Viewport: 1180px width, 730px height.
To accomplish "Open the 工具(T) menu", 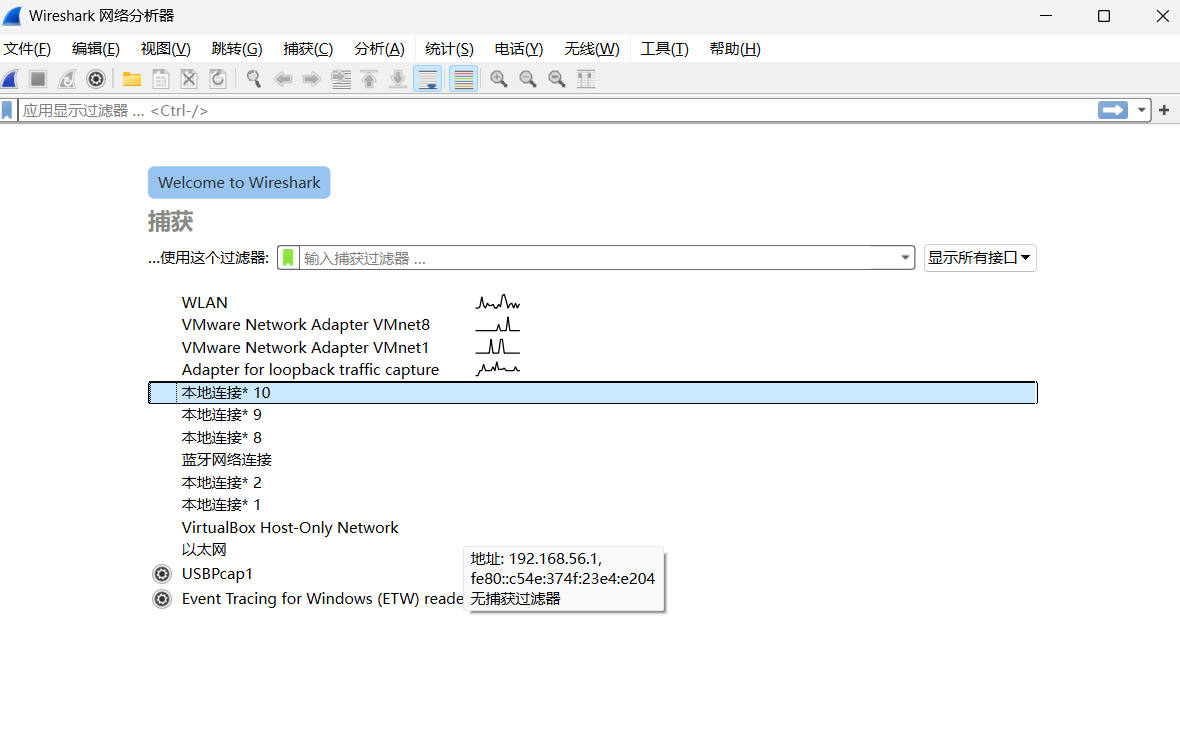I will 665,49.
